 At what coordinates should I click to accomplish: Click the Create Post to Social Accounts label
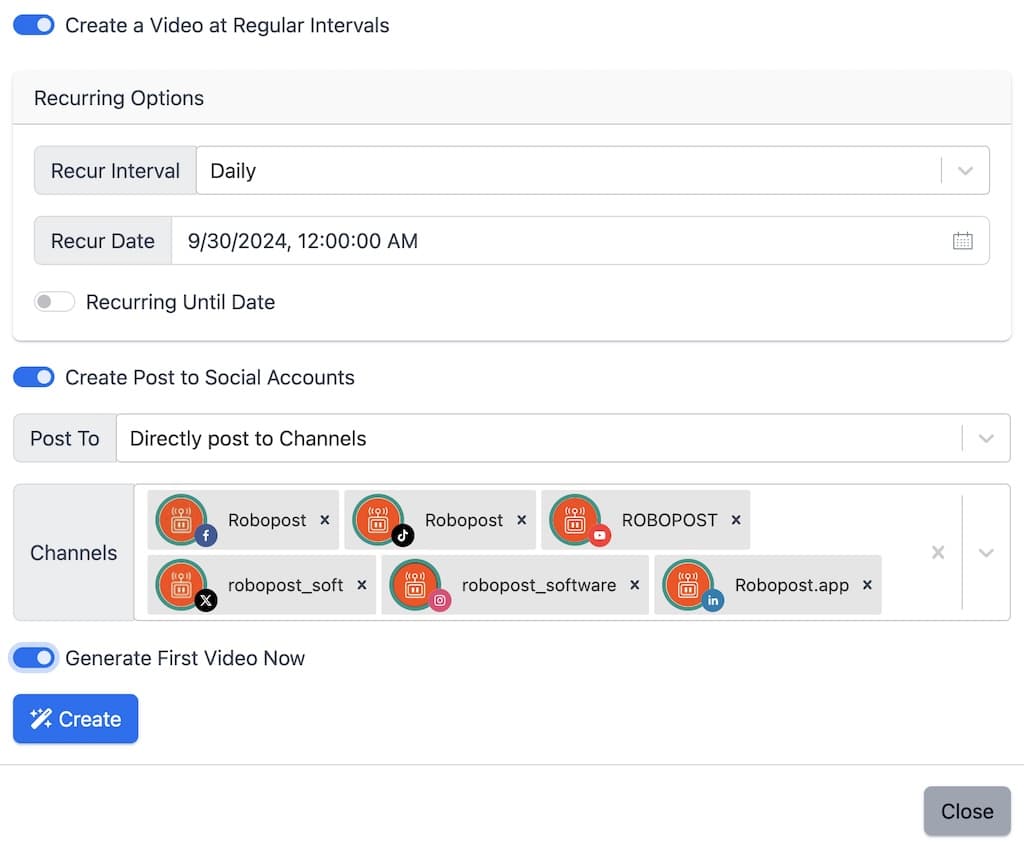(210, 377)
